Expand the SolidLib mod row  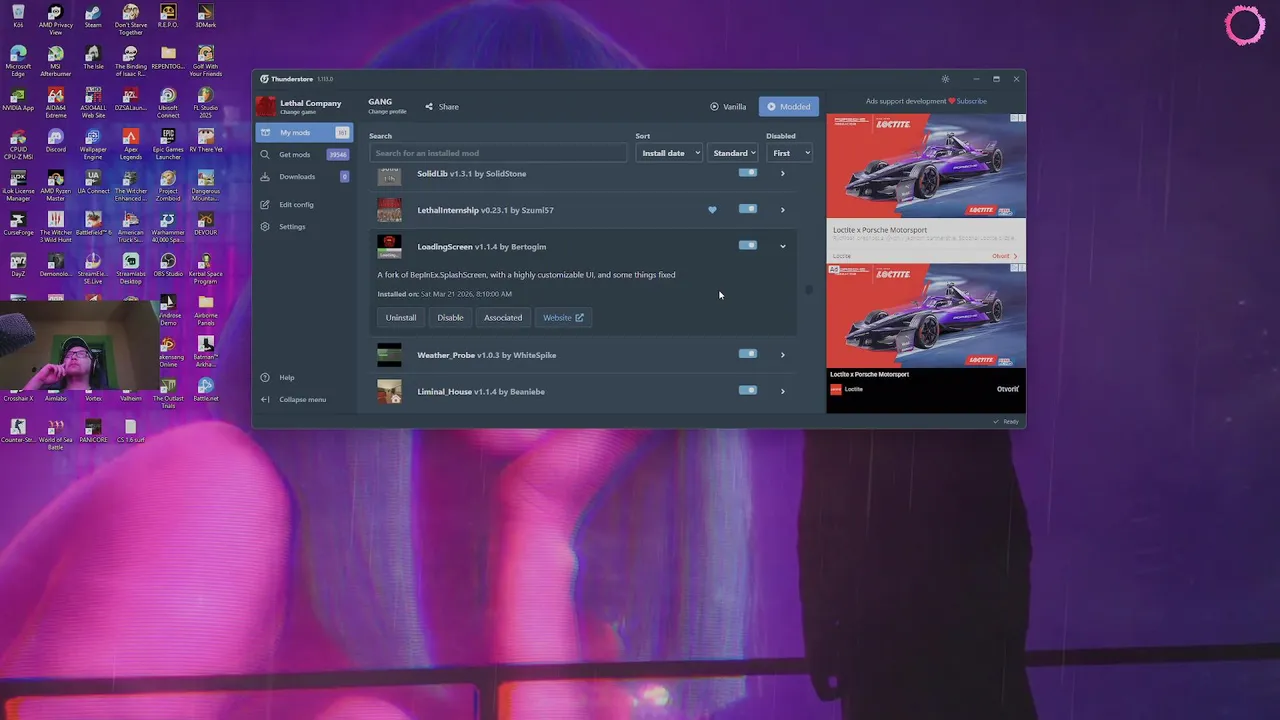point(782,173)
